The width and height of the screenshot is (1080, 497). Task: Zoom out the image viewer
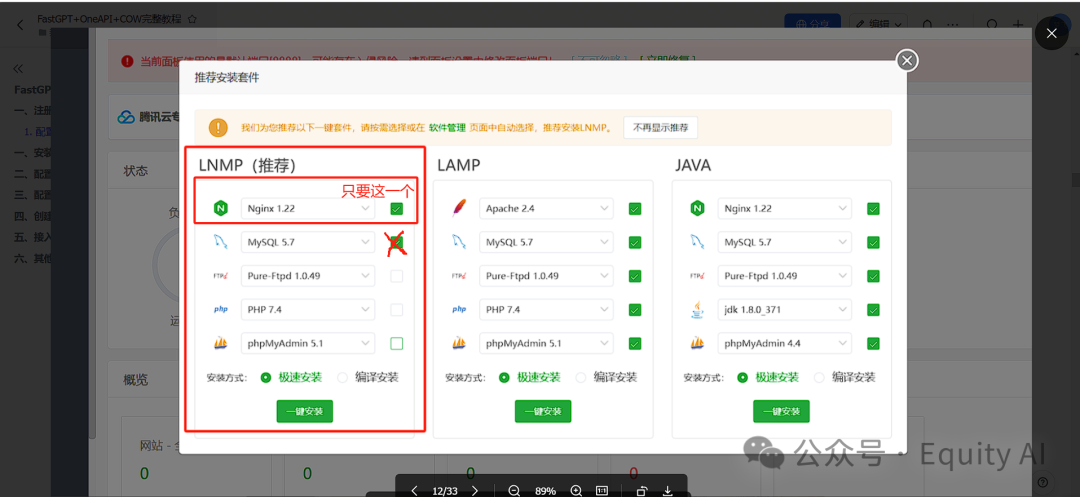coord(514,491)
